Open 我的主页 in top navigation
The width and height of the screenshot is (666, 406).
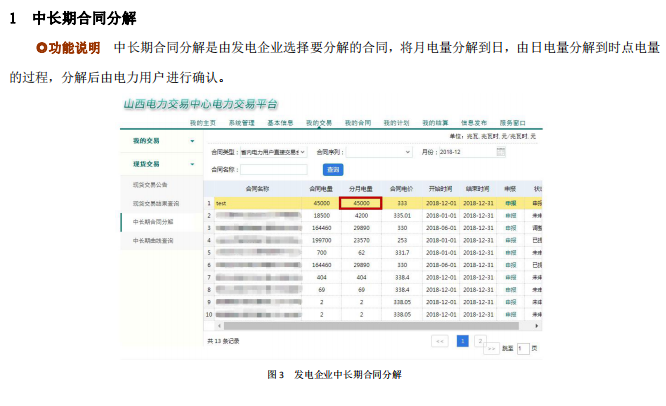204,123
